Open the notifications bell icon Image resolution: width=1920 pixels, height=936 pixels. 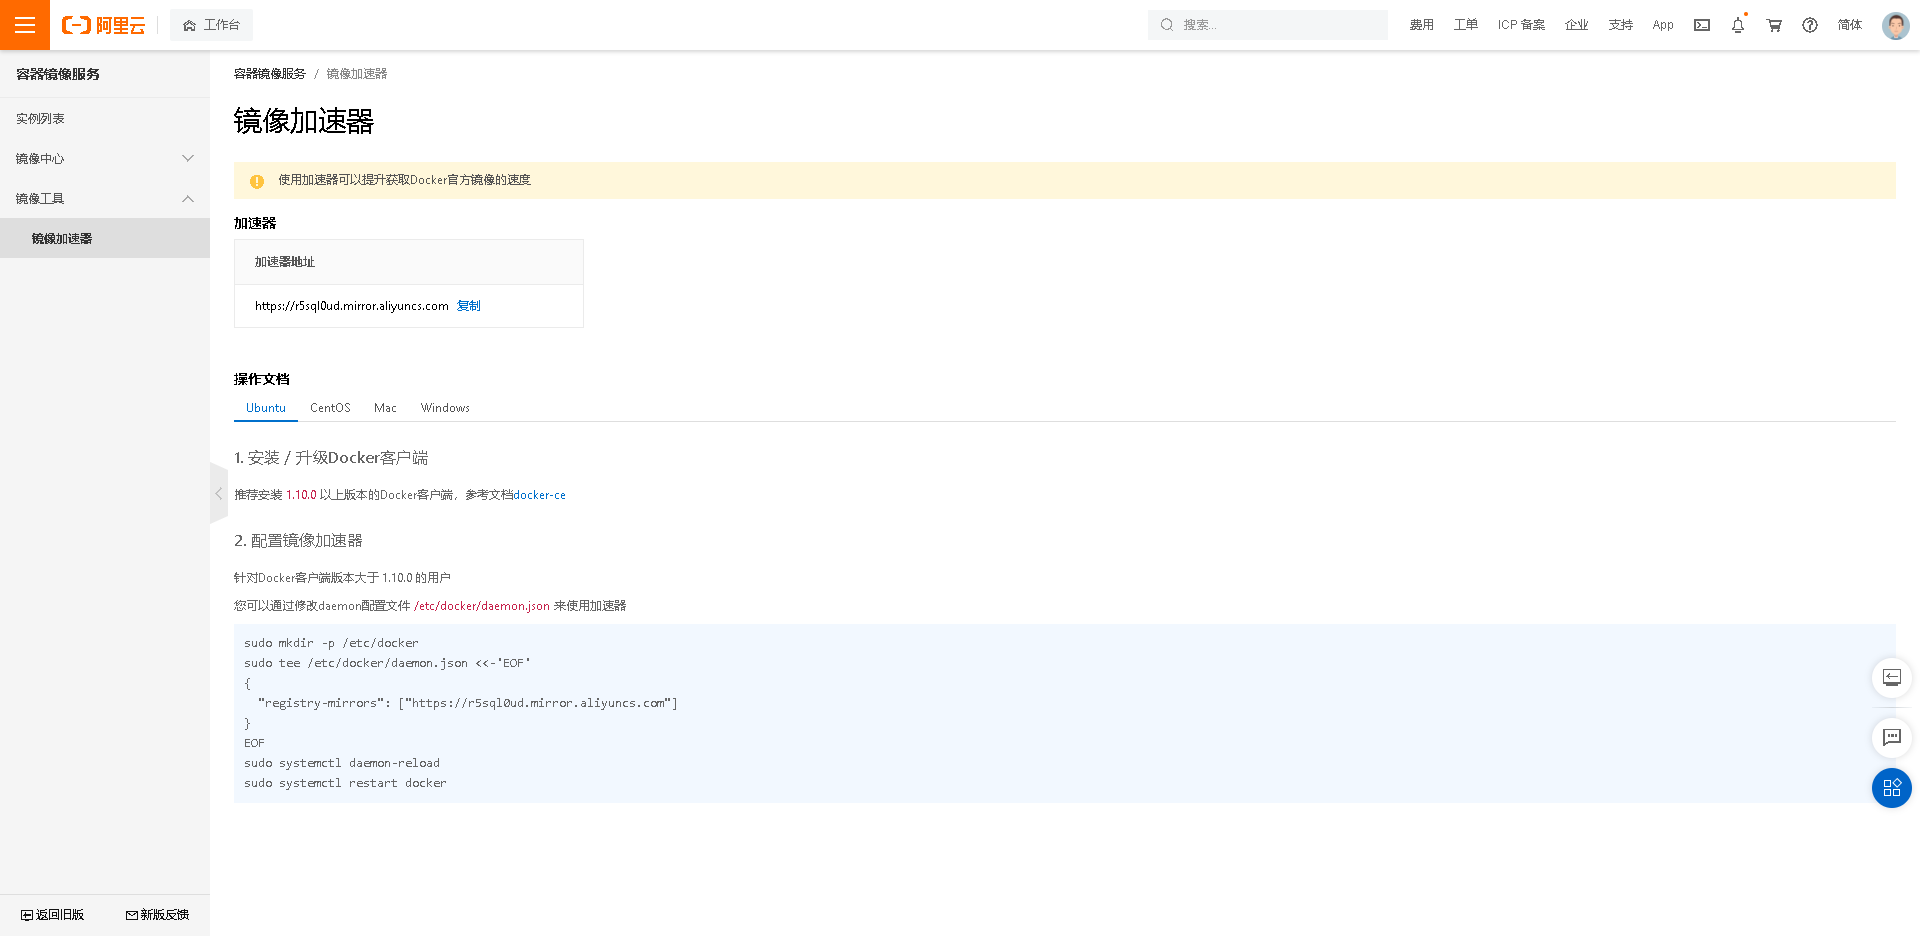click(x=1737, y=25)
